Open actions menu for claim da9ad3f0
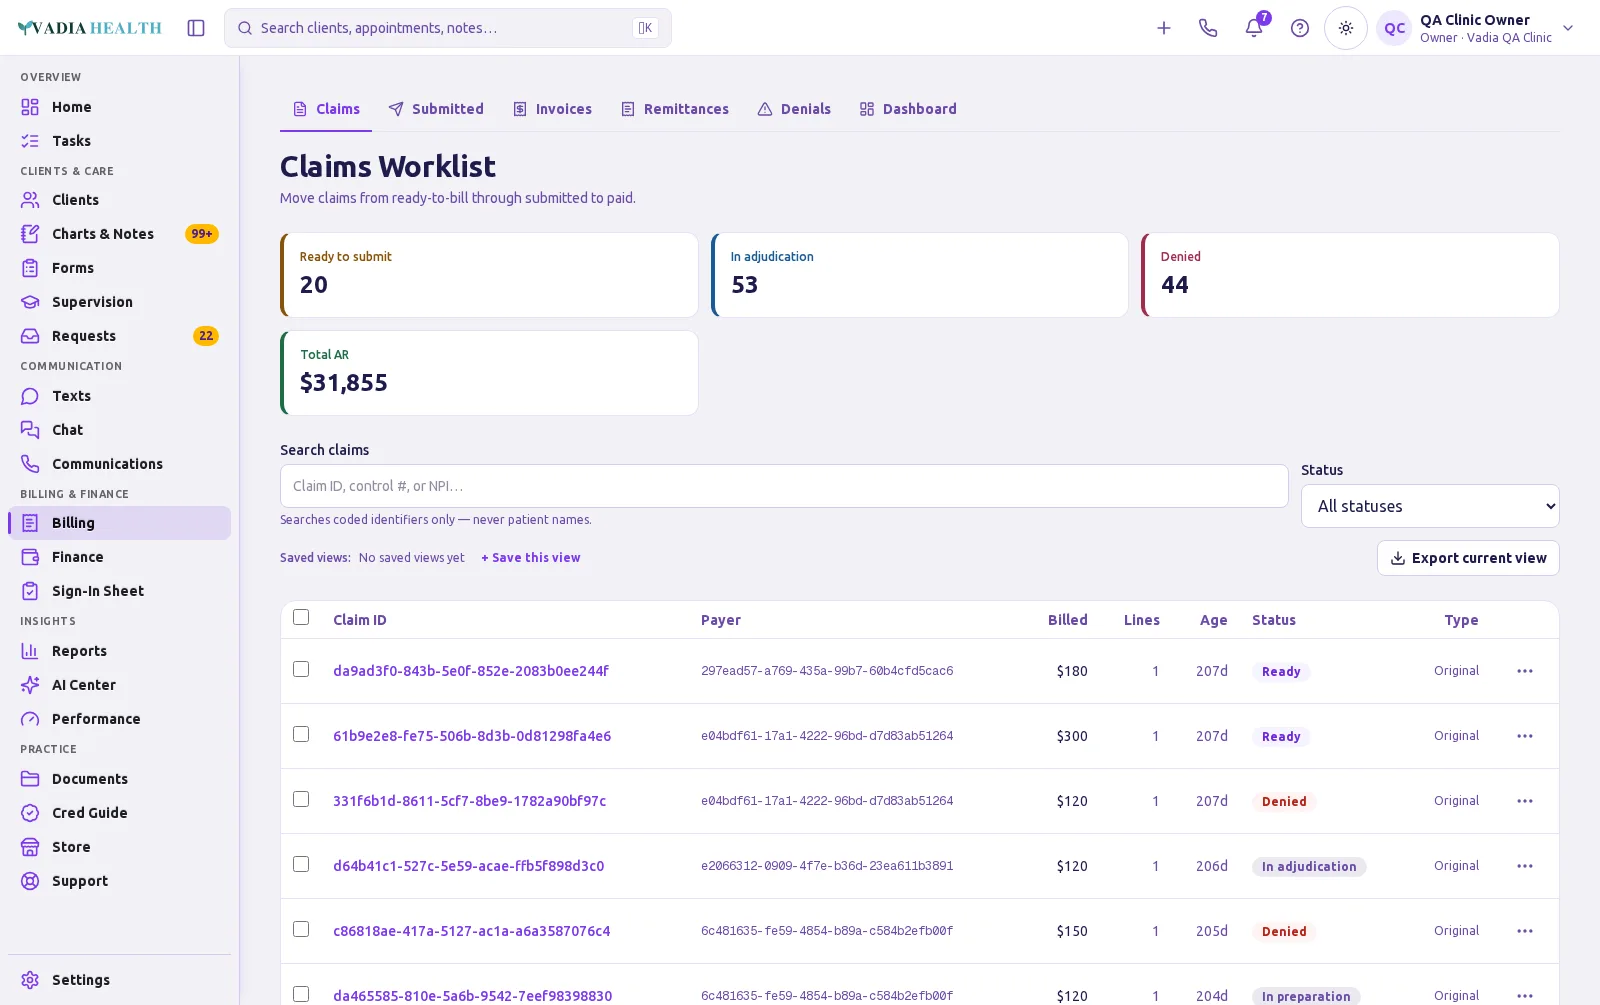The image size is (1600, 1005). click(x=1525, y=671)
